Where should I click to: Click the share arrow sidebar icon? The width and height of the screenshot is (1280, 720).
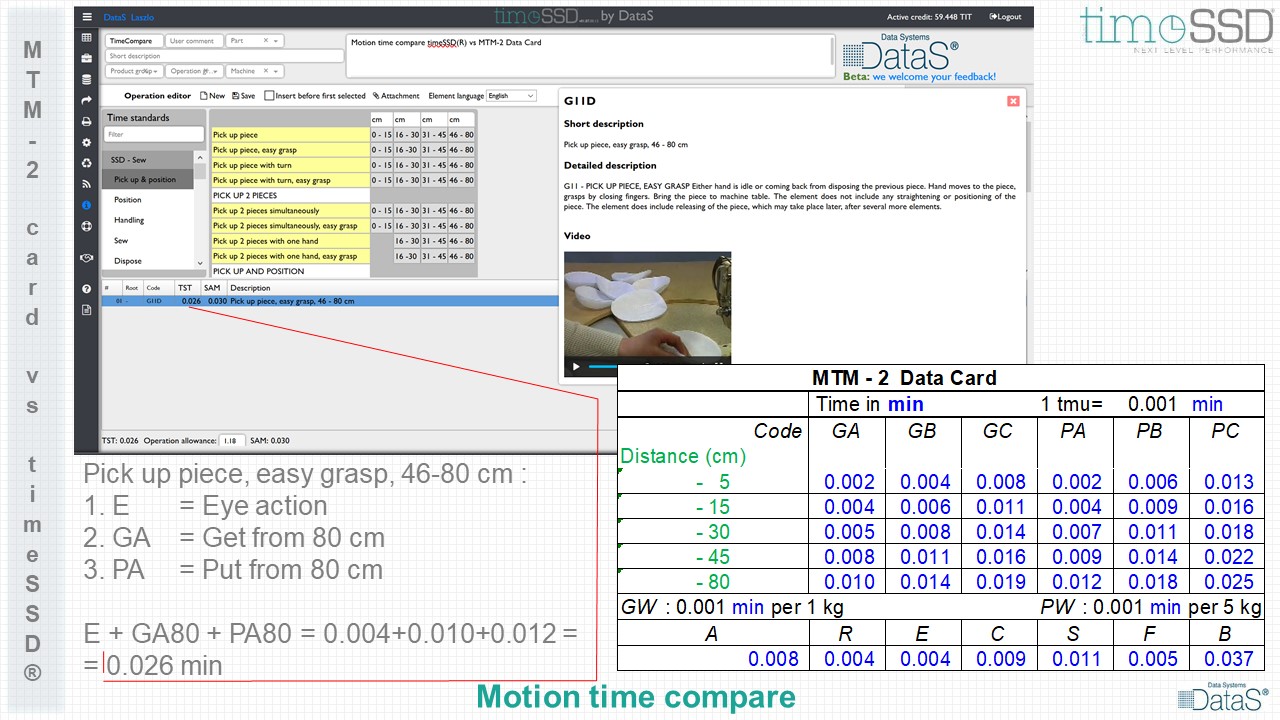point(87,100)
